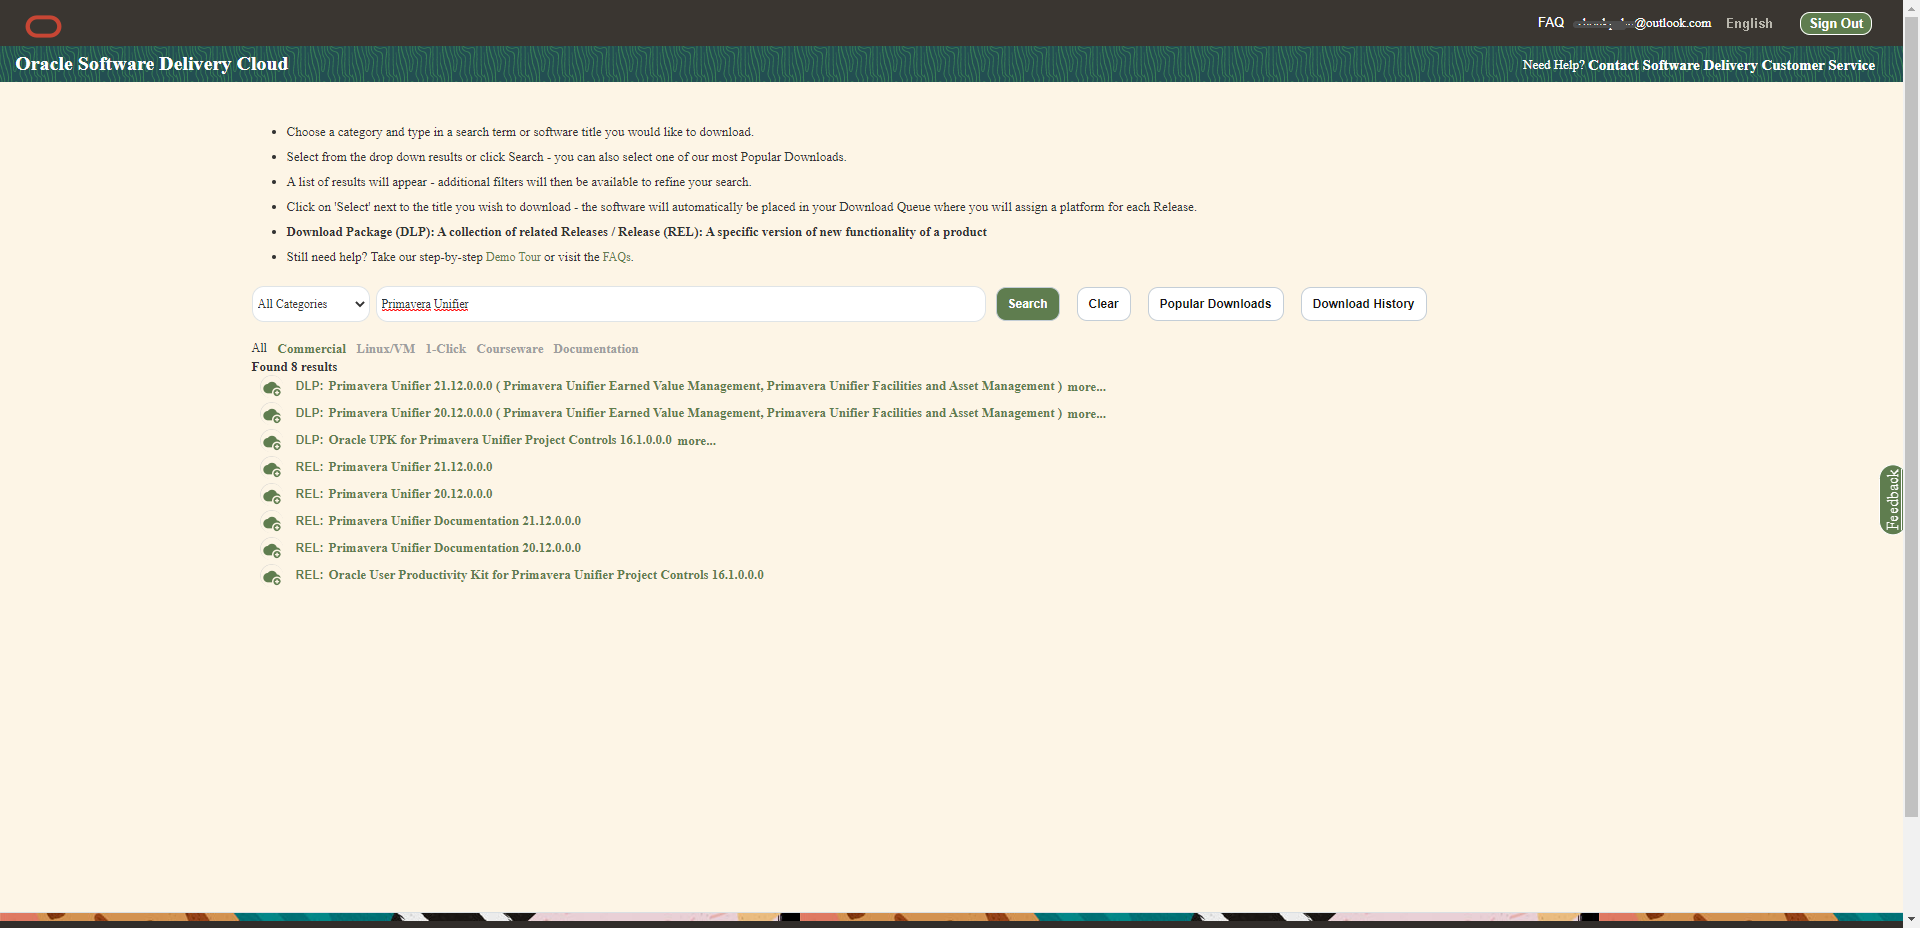Click the Clear button

(1103, 304)
